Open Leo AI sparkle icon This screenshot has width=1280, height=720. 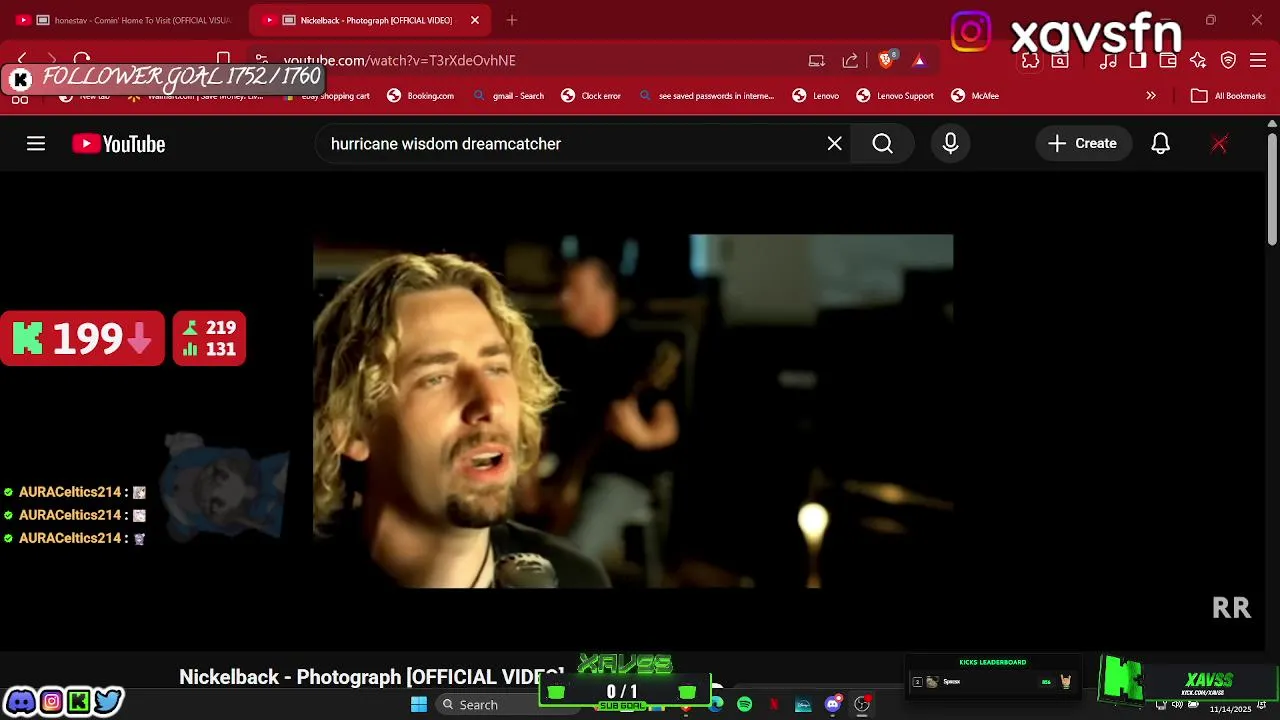(1198, 60)
